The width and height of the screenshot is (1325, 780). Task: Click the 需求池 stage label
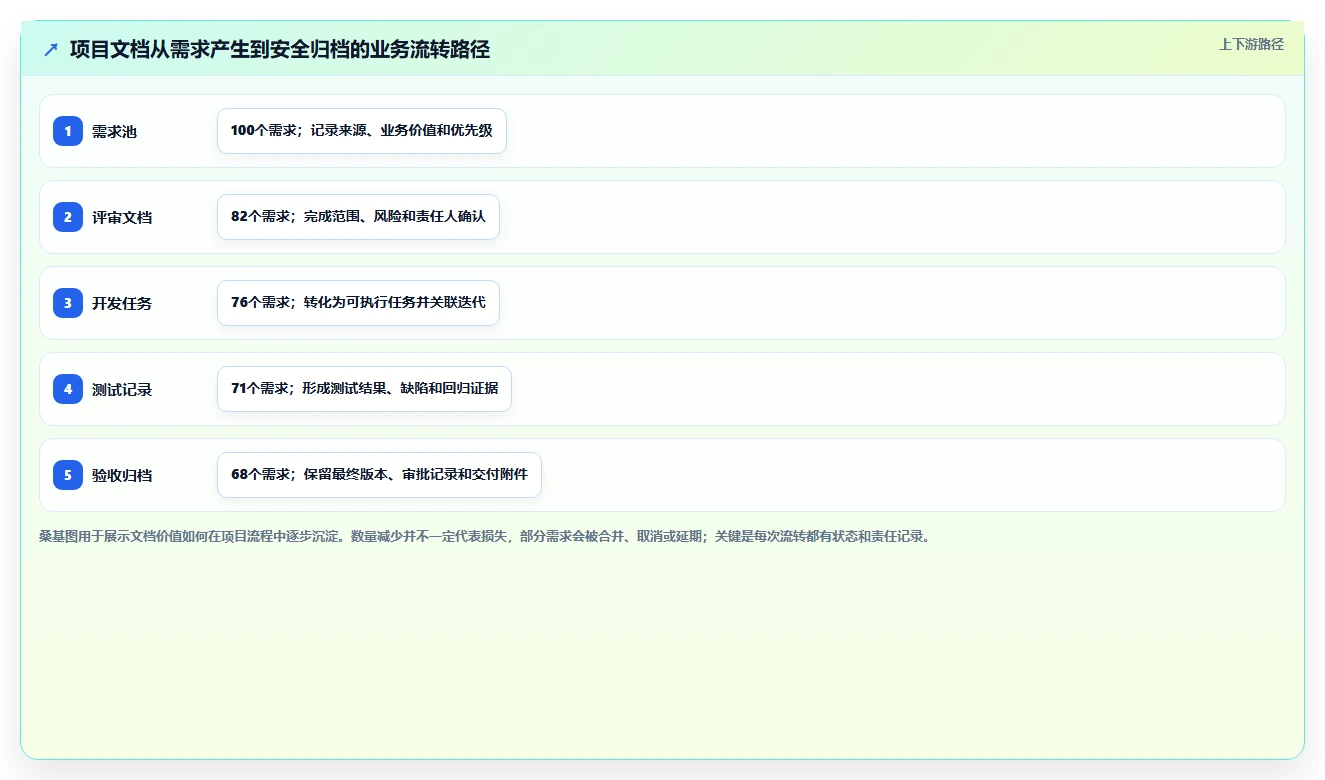tap(114, 131)
